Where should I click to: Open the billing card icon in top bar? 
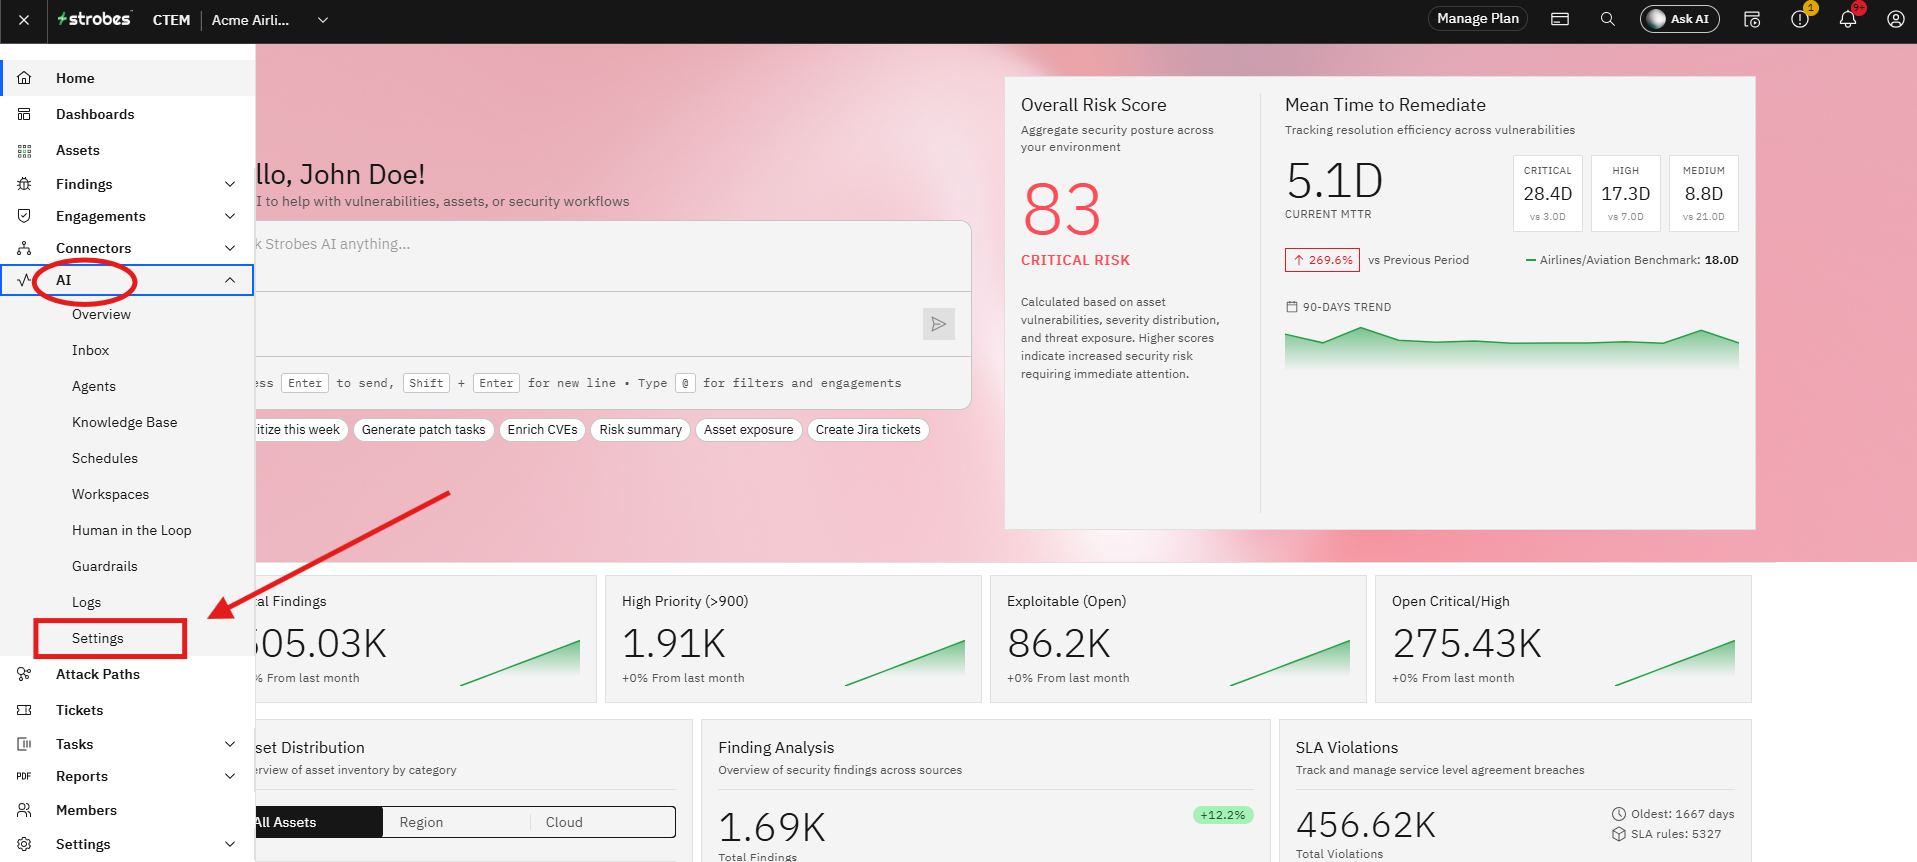[1560, 19]
